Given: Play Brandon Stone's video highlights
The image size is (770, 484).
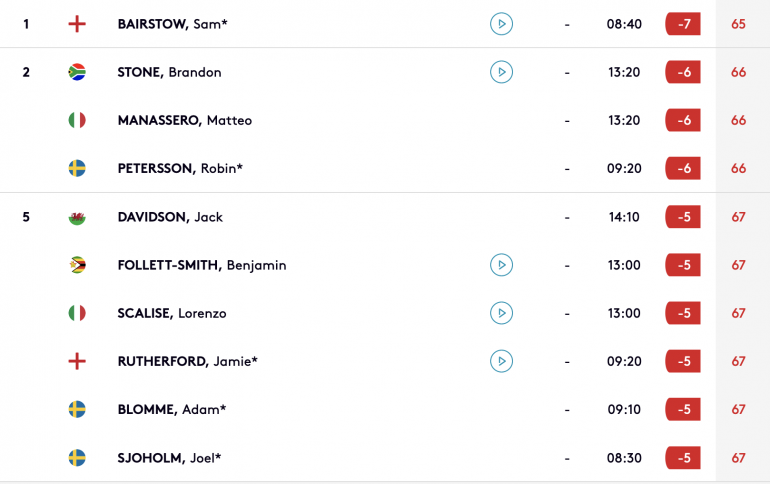Looking at the screenshot, I should point(501,72).
